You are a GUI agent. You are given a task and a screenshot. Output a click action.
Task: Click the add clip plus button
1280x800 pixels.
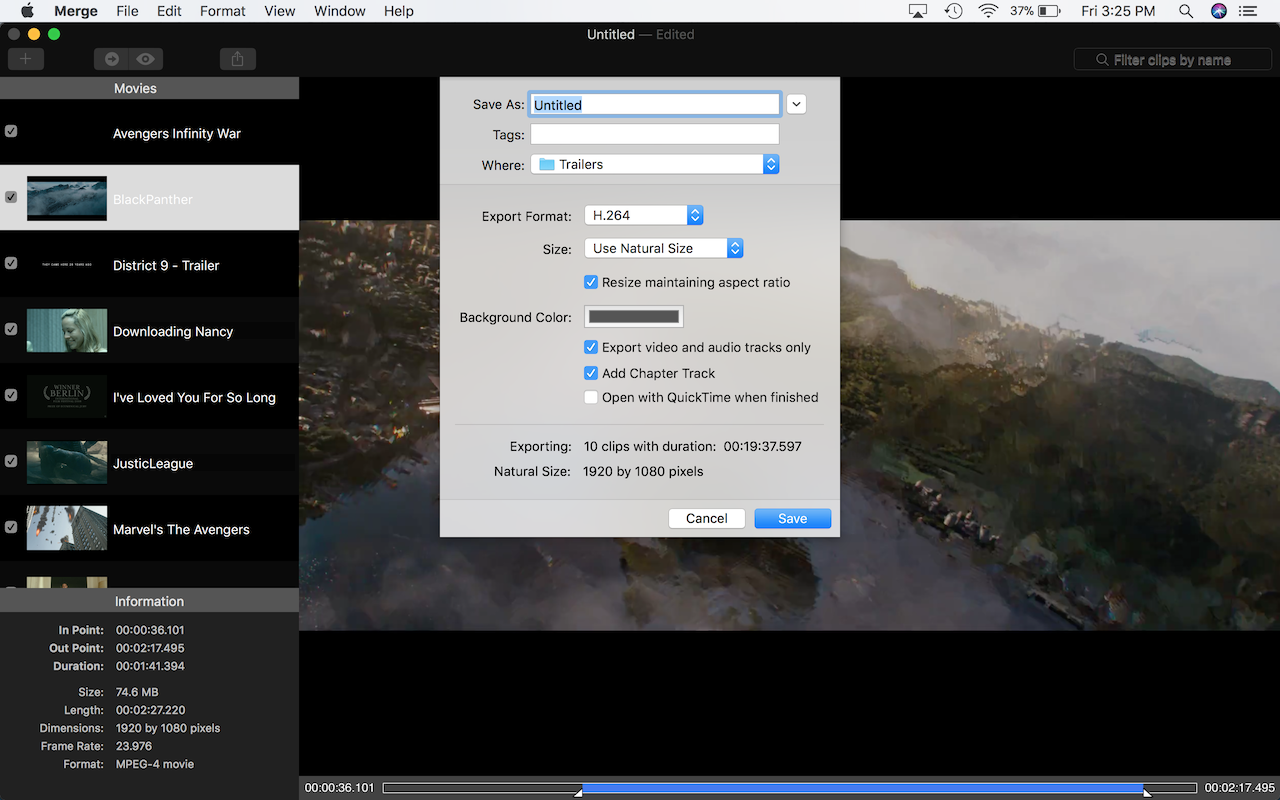click(26, 59)
